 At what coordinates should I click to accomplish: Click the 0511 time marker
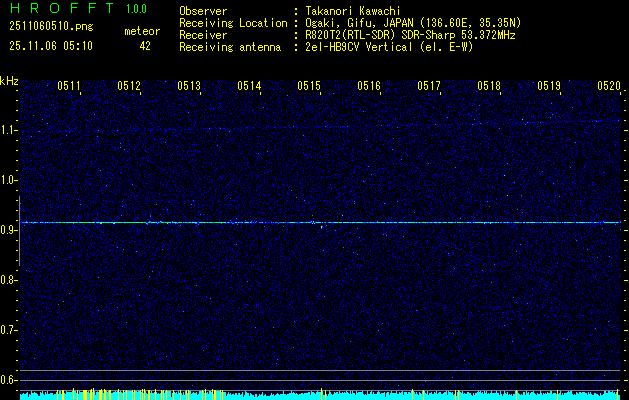69,86
